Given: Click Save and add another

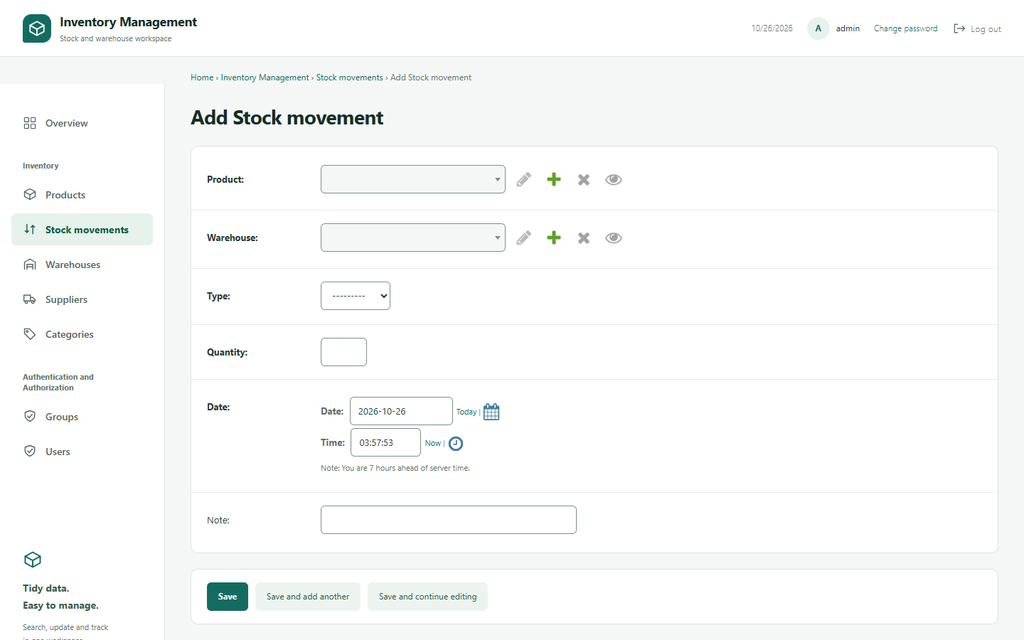Looking at the screenshot, I should (x=308, y=596).
